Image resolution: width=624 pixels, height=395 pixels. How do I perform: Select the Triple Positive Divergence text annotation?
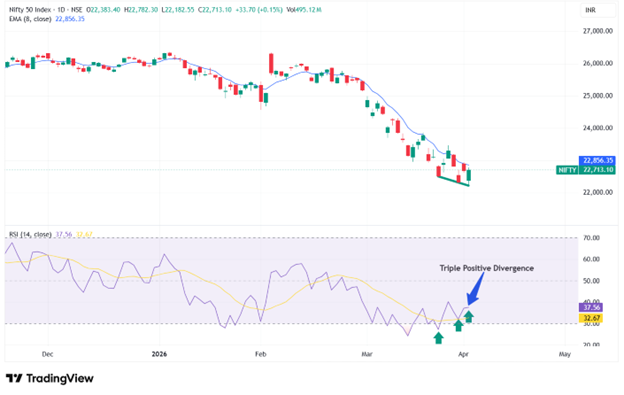tap(486, 269)
